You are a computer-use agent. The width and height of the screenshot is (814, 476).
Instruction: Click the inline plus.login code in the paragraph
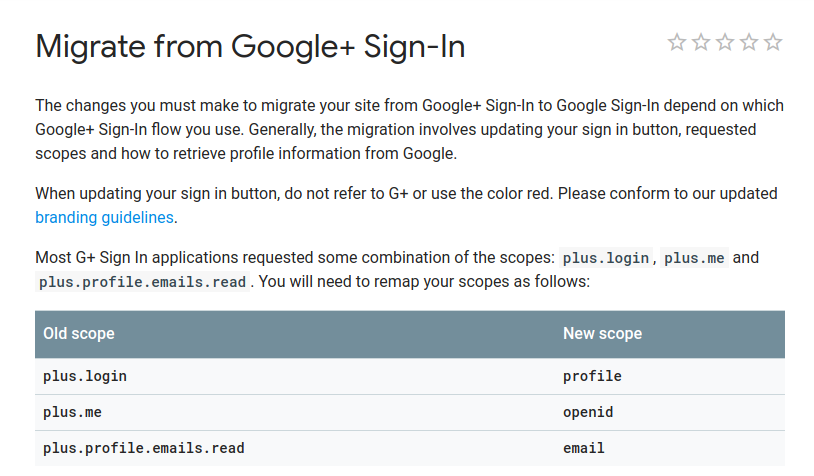(x=606, y=258)
